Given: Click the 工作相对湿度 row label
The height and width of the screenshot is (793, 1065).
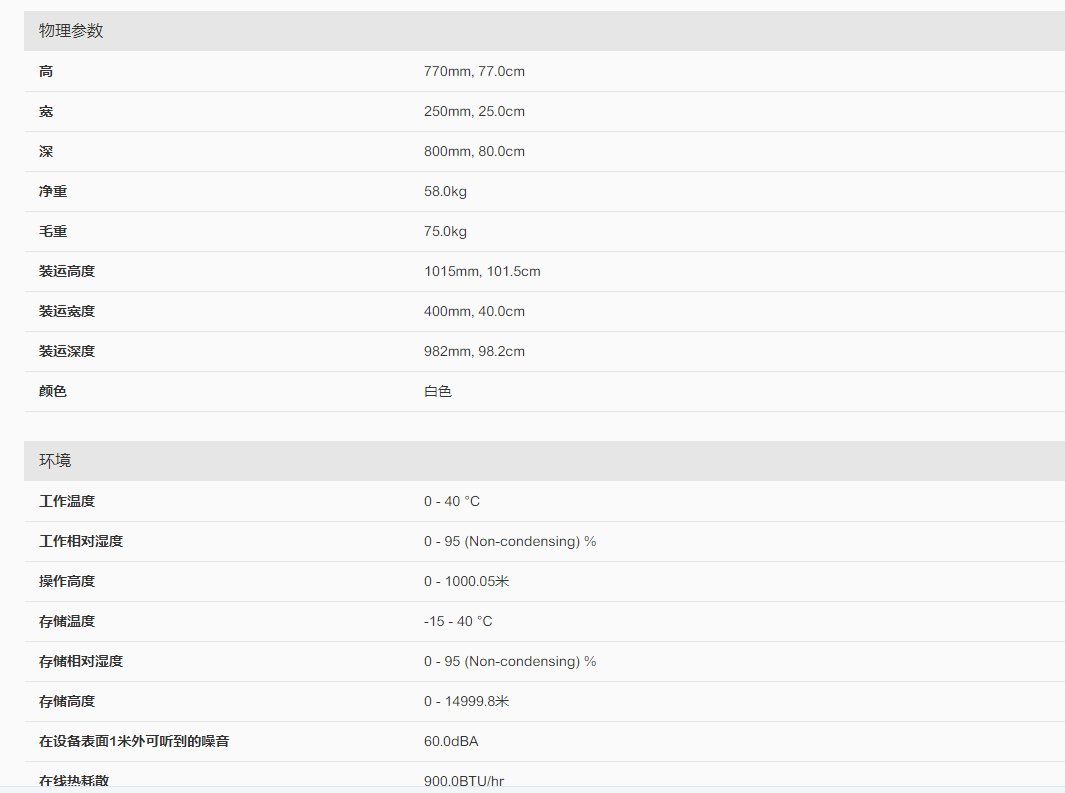Looking at the screenshot, I should (81, 541).
